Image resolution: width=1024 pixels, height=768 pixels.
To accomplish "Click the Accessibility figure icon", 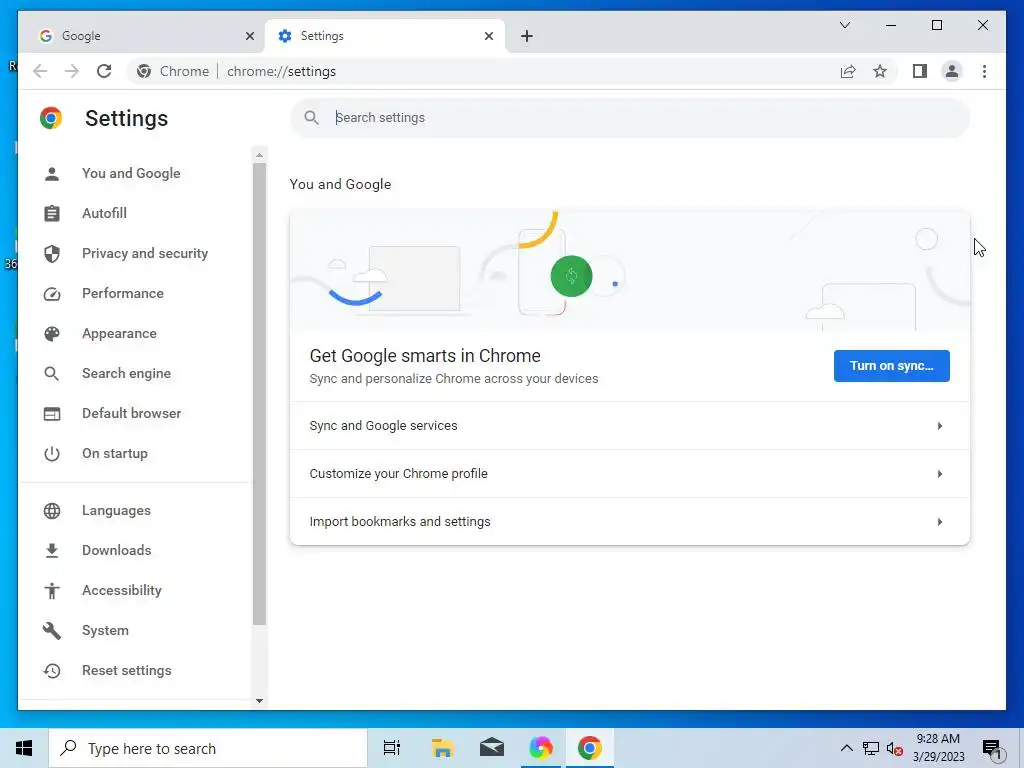I will (x=52, y=590).
